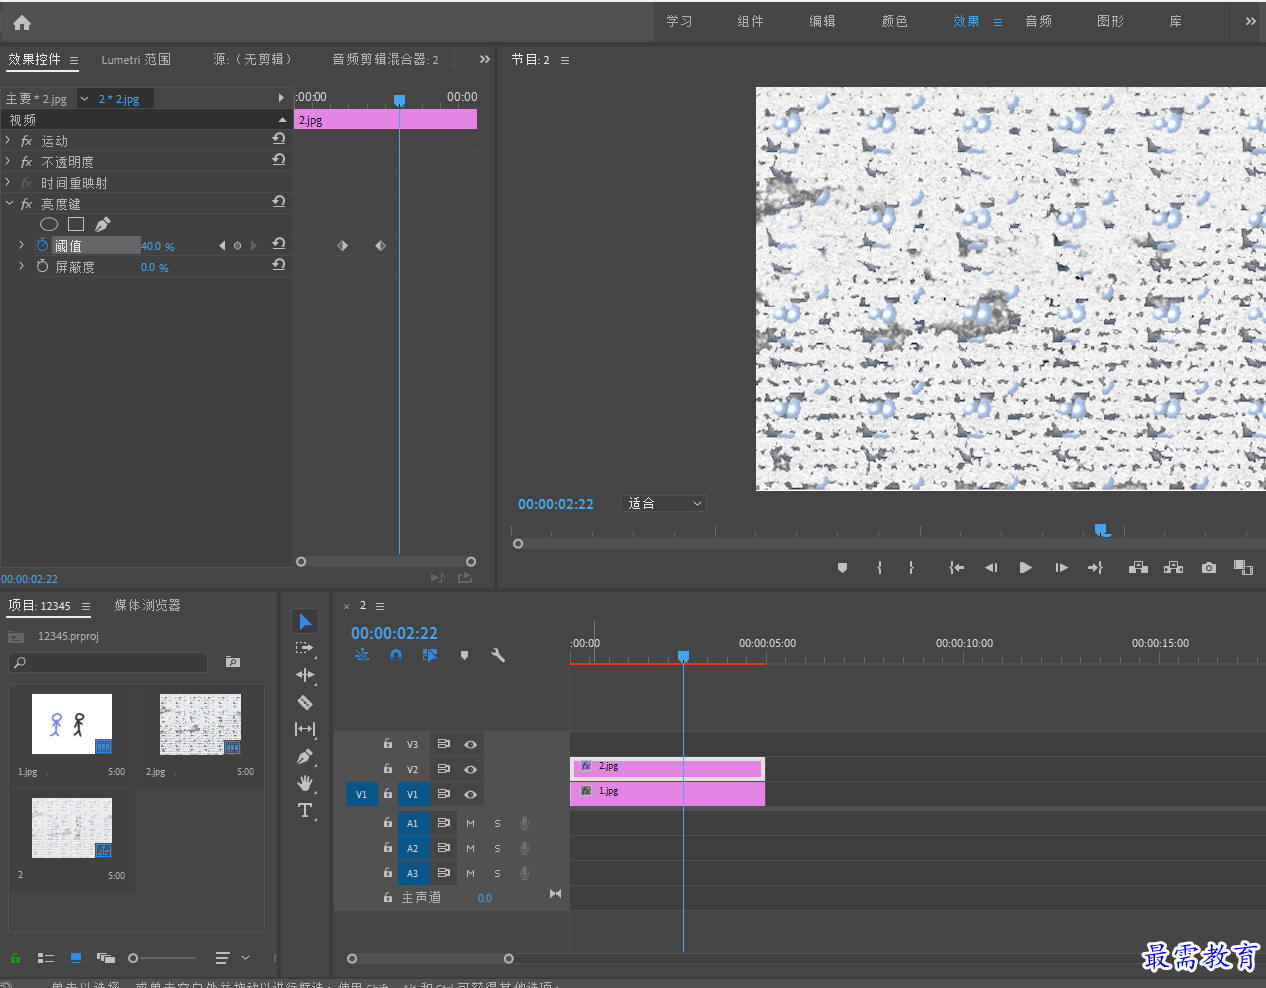Image resolution: width=1266 pixels, height=988 pixels.
Task: Select the Type tool
Action: point(305,810)
